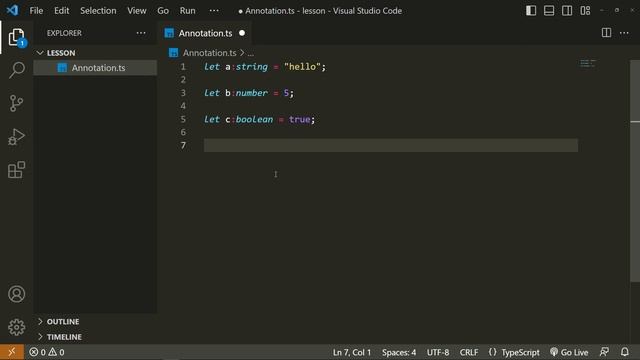The width and height of the screenshot is (640, 360).
Task: Click the breadcrumb ellipsis symbol
Action: pyautogui.click(x=251, y=53)
